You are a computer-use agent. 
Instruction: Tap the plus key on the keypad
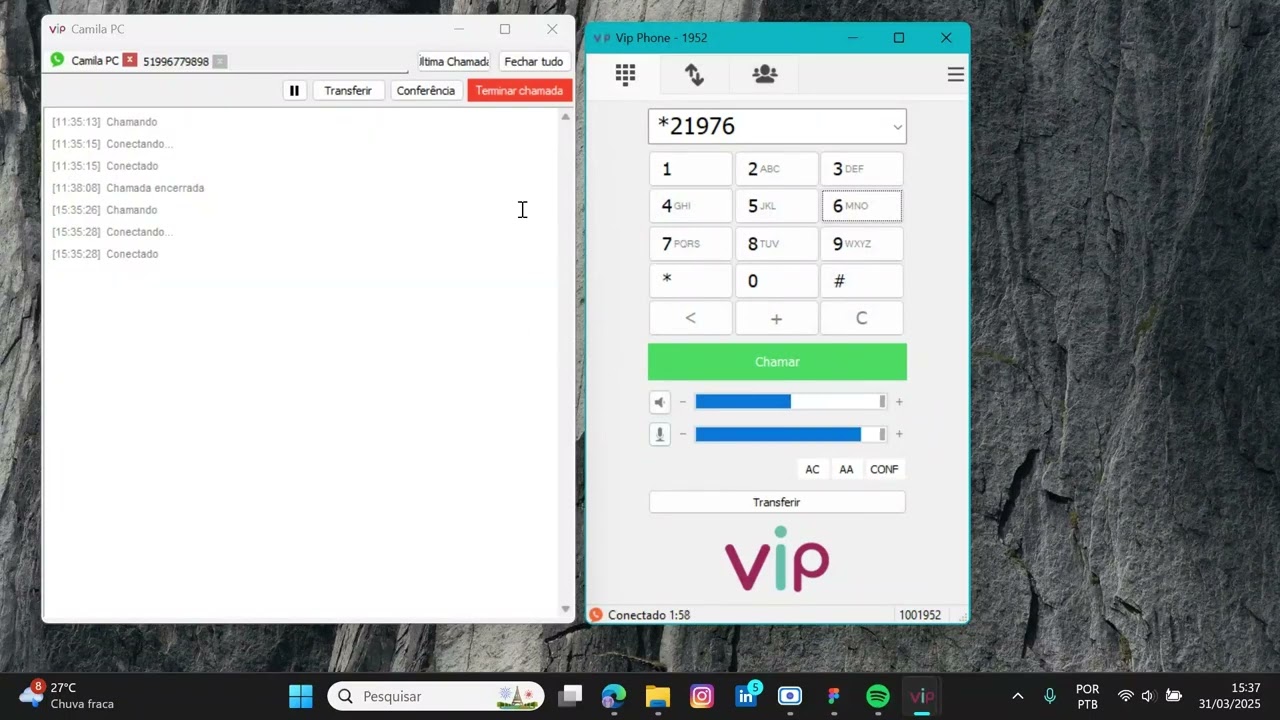click(776, 318)
